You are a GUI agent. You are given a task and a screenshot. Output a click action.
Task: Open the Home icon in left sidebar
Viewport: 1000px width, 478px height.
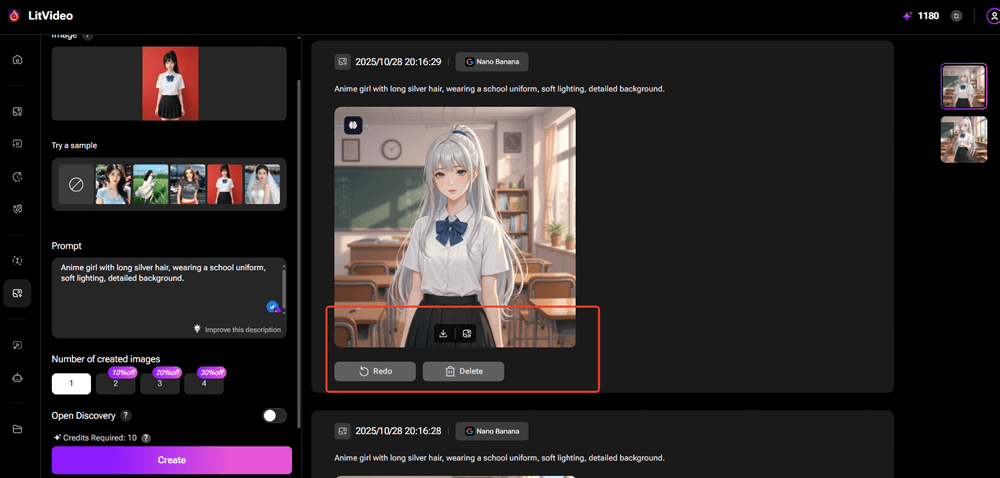pyautogui.click(x=17, y=60)
